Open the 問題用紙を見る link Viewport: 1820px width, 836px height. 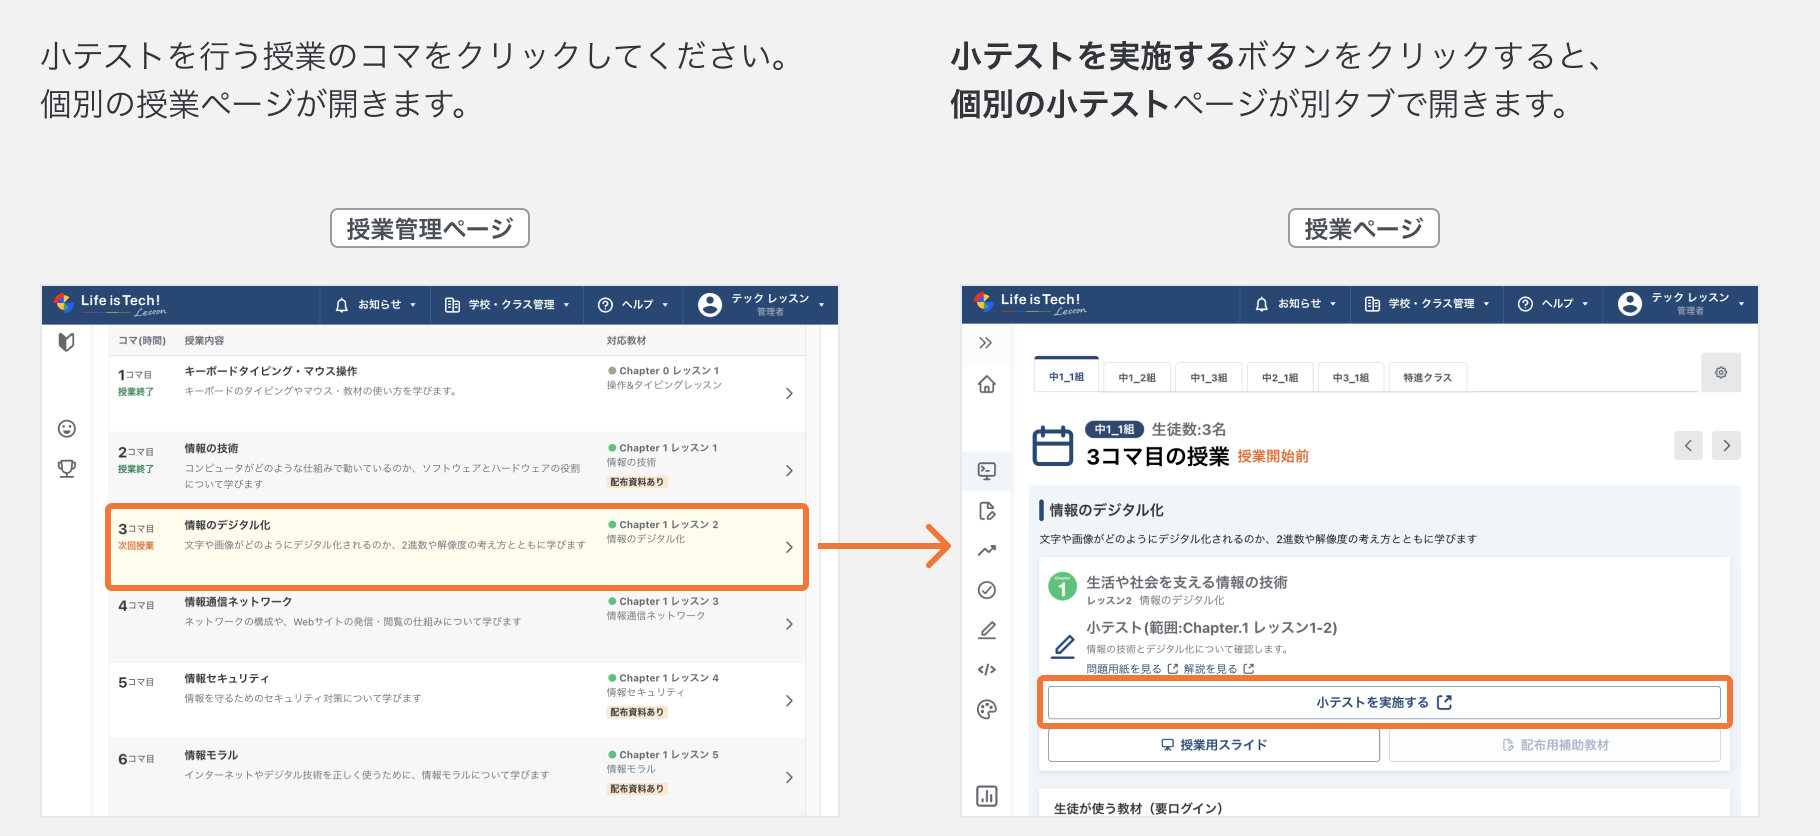(1132, 669)
